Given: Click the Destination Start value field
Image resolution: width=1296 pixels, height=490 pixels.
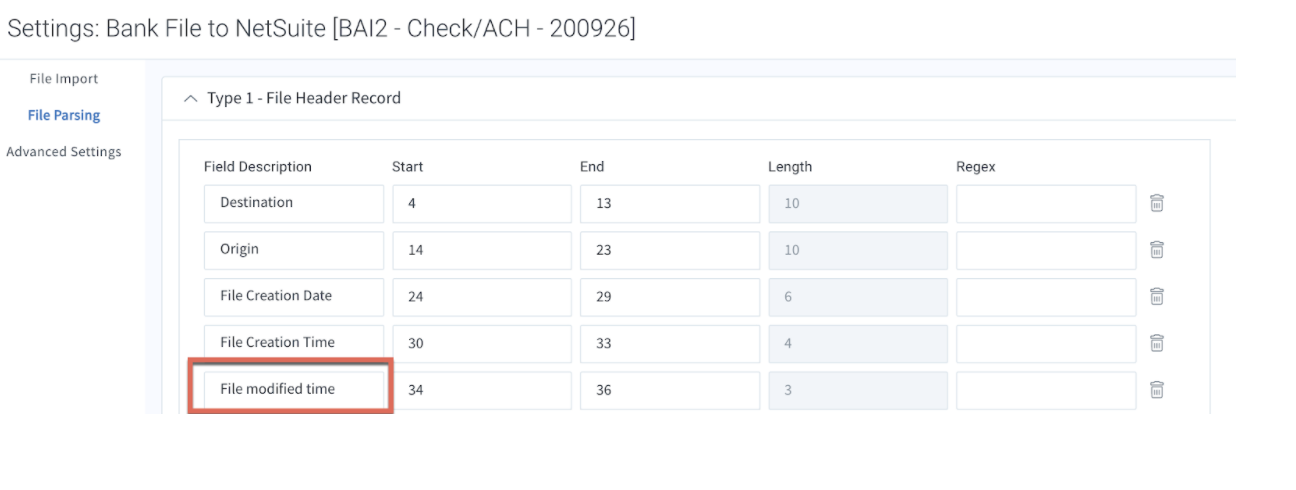Looking at the screenshot, I should click(482, 204).
